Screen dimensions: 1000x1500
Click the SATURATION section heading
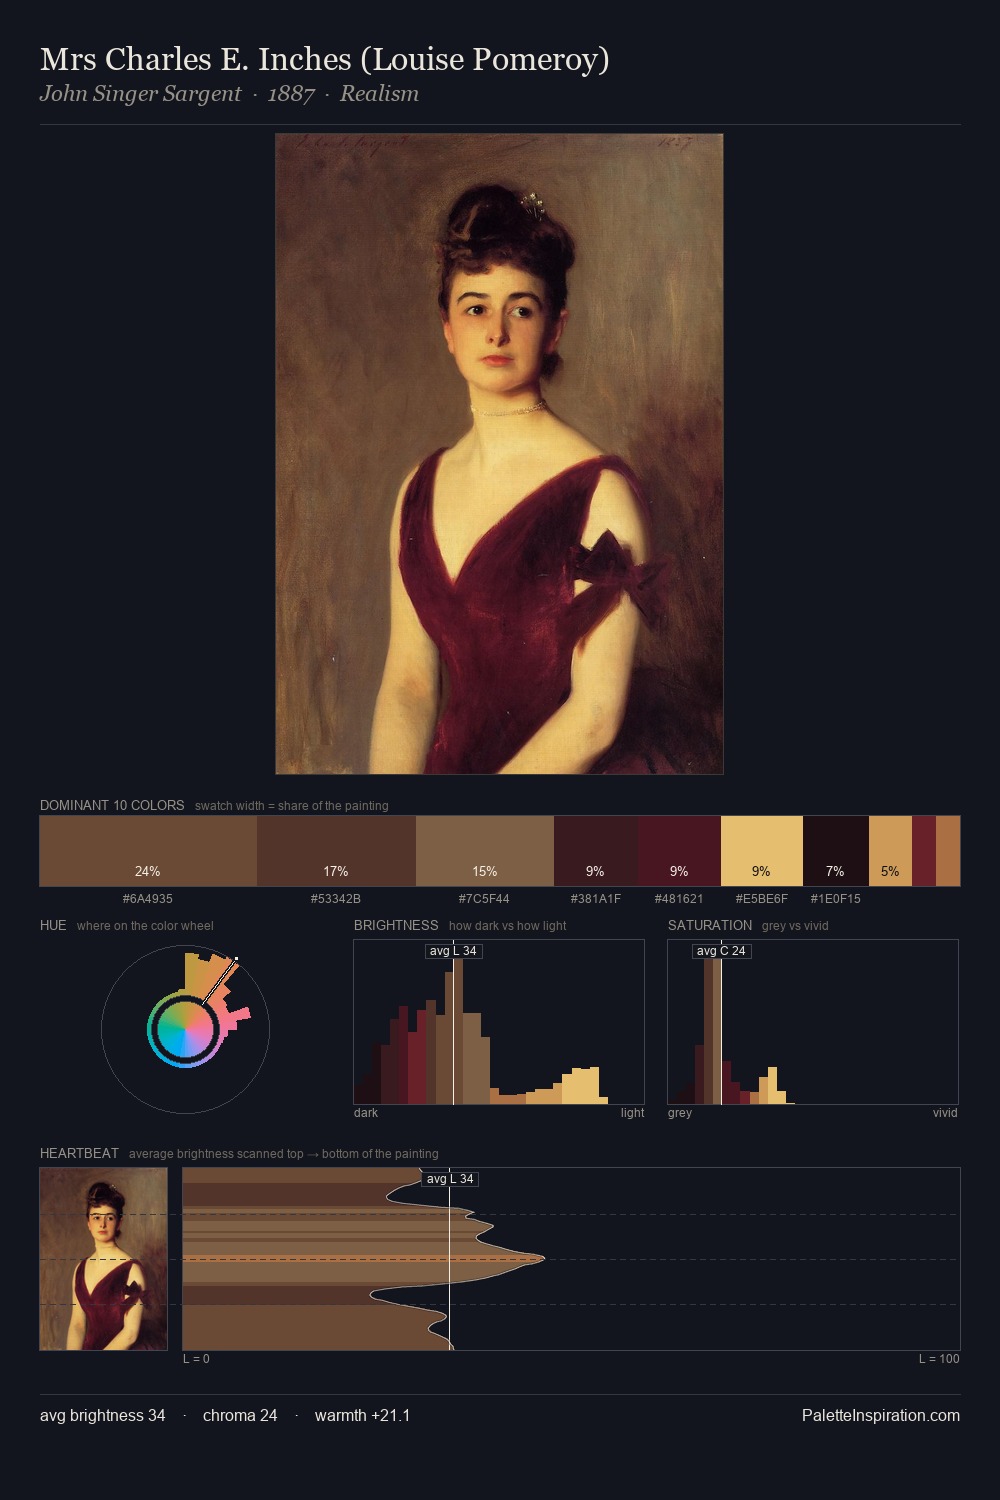click(x=710, y=925)
